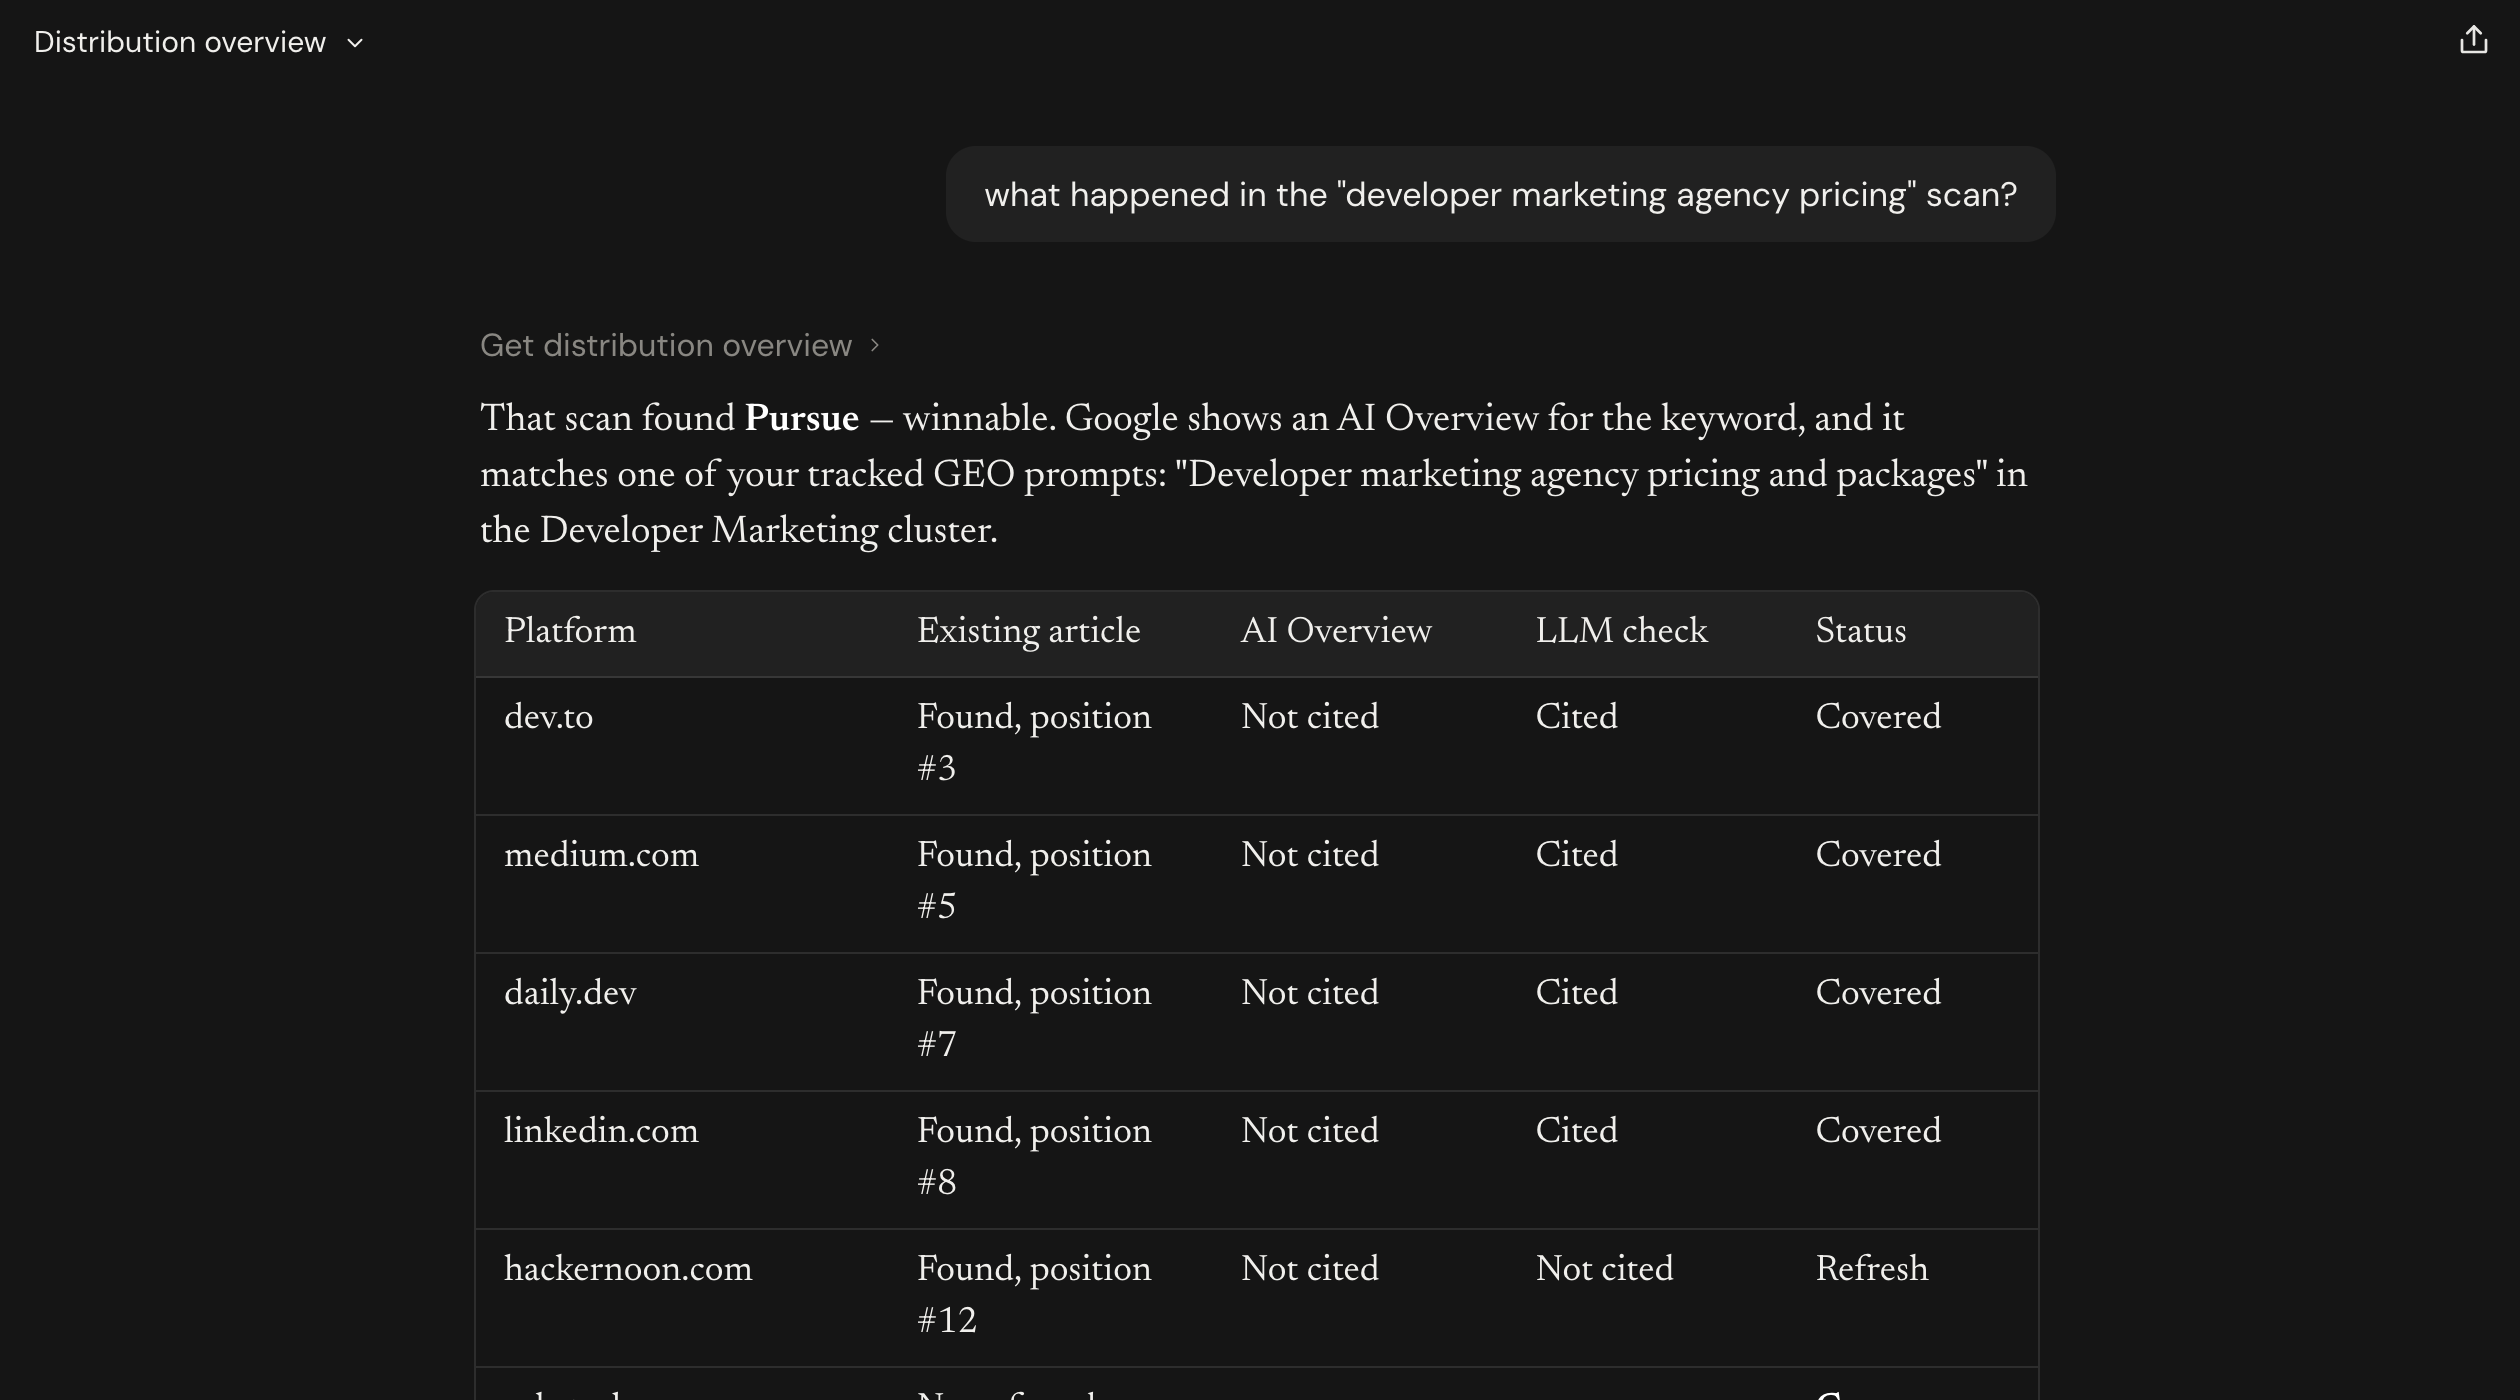This screenshot has width=2520, height=1400.
Task: Click LLM check 'Cited' in linkedin.com row
Action: [1576, 1131]
